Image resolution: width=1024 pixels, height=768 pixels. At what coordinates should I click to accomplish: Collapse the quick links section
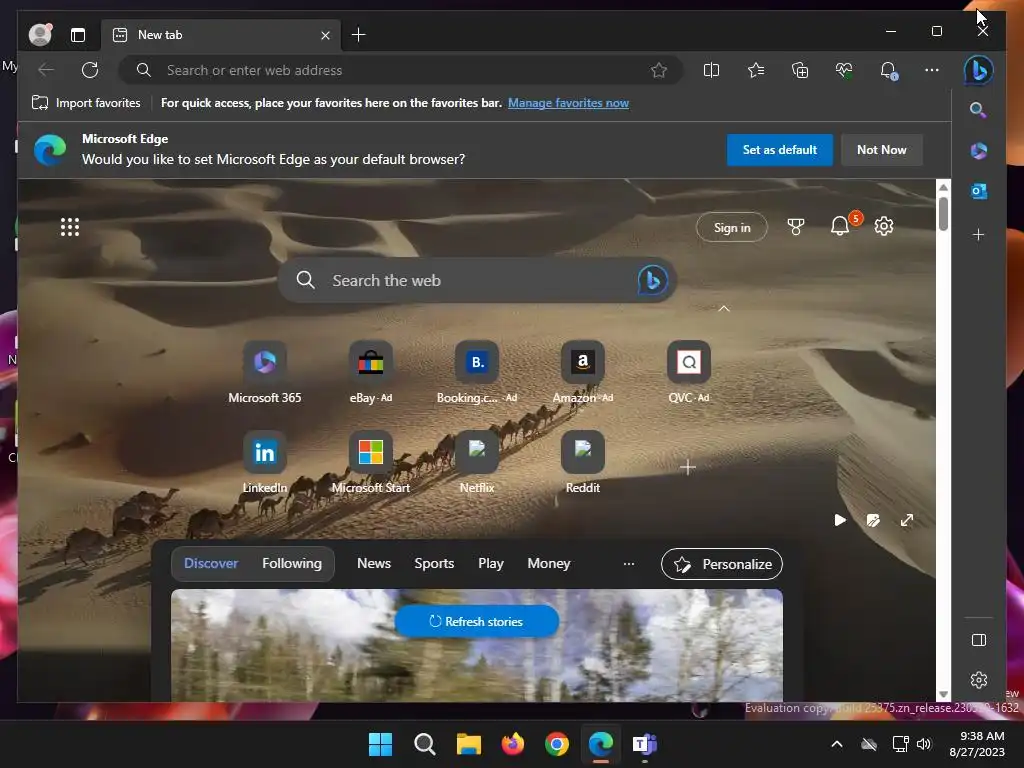724,308
